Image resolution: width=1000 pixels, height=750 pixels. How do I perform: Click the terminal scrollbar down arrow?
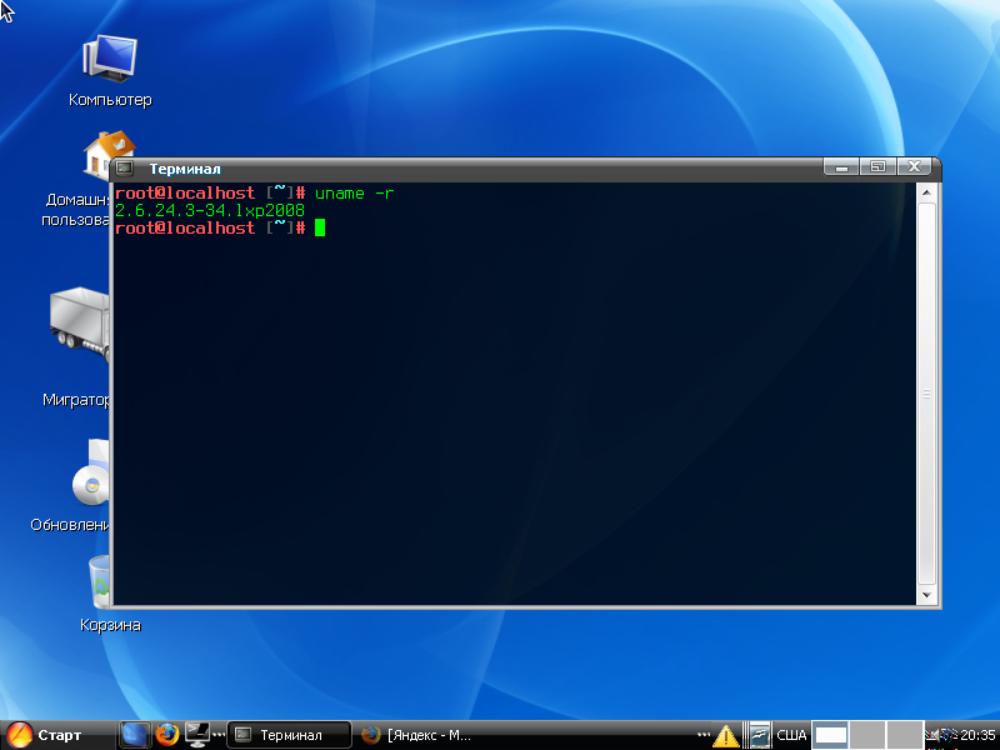point(927,596)
